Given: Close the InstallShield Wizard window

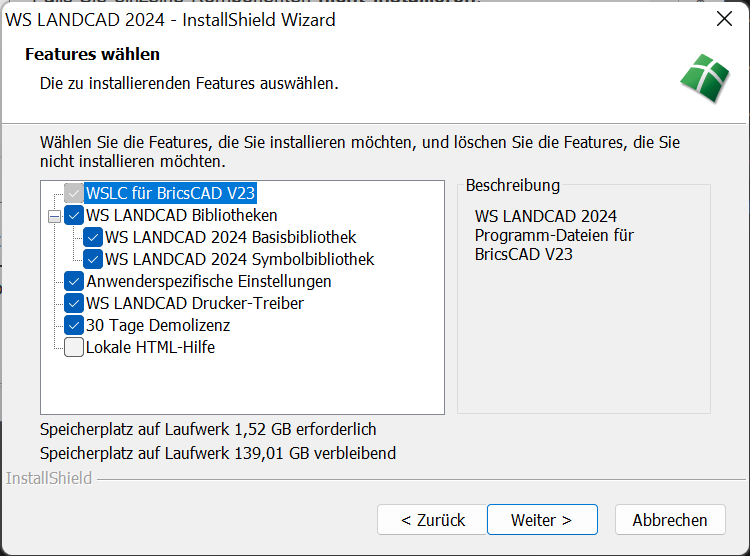Looking at the screenshot, I should tap(724, 18).
